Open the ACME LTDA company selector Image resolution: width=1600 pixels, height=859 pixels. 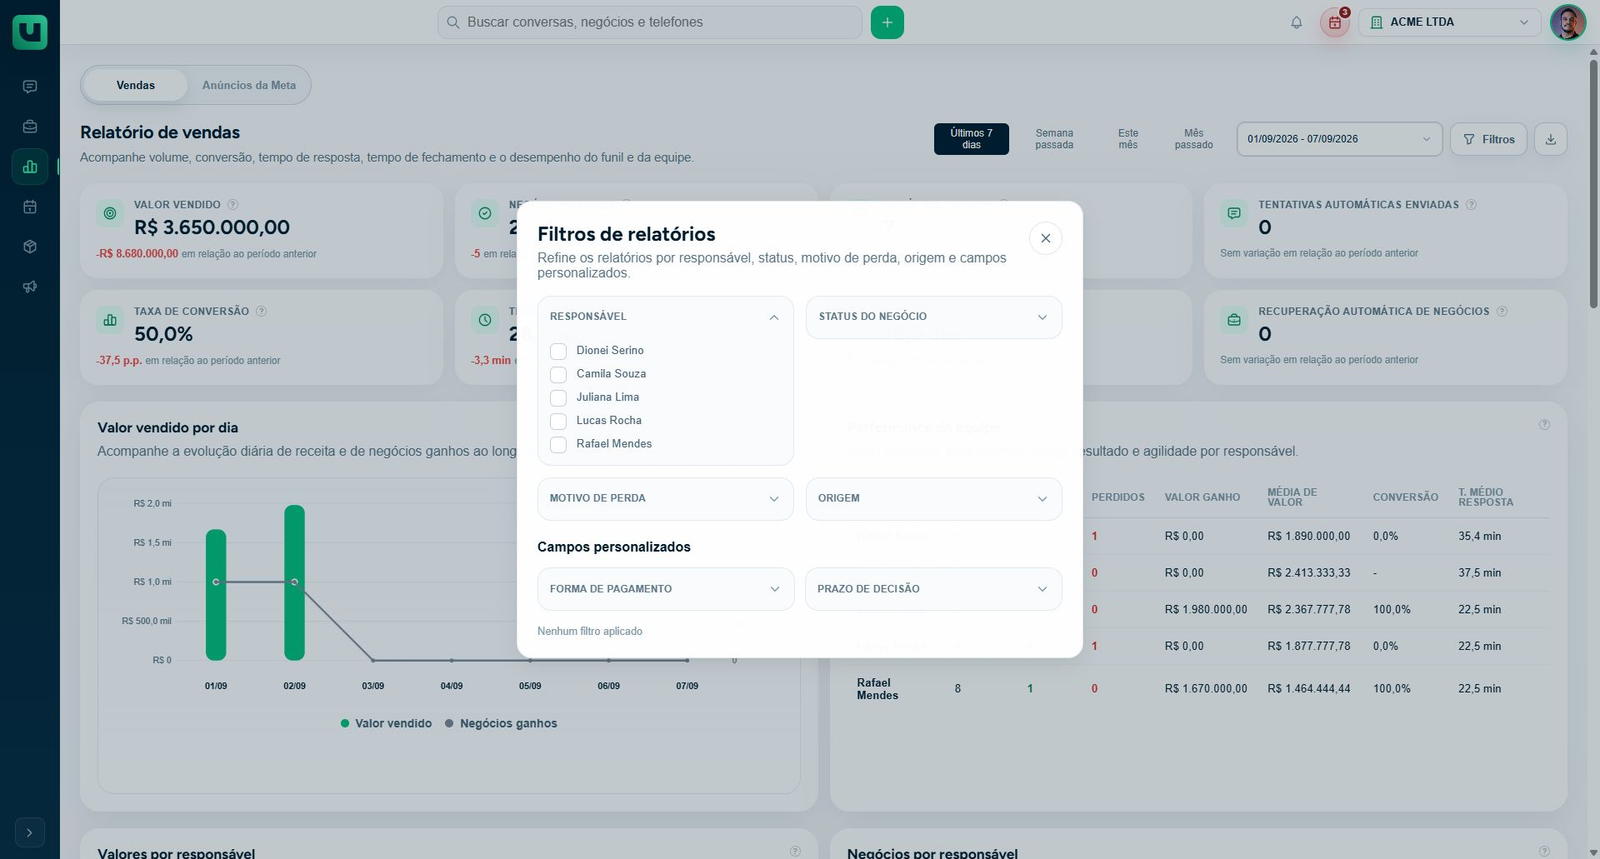tap(1449, 22)
